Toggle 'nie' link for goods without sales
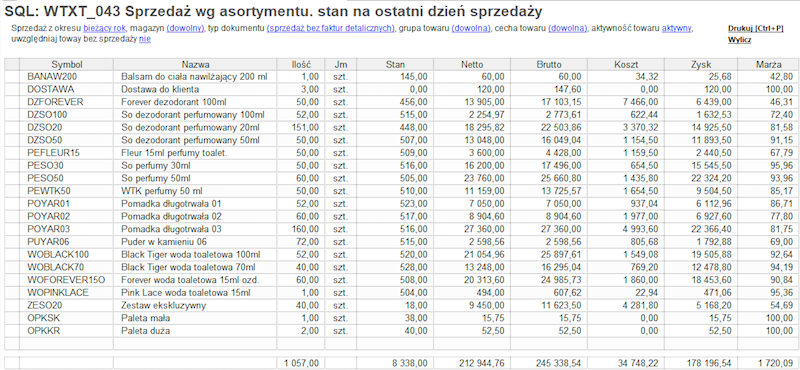The image size is (800, 370). 145,39
